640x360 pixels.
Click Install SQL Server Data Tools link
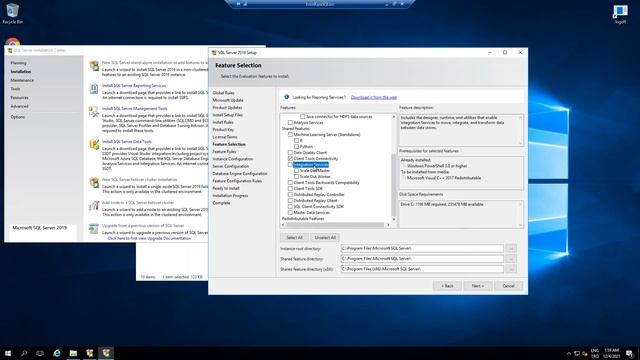click(x=127, y=142)
